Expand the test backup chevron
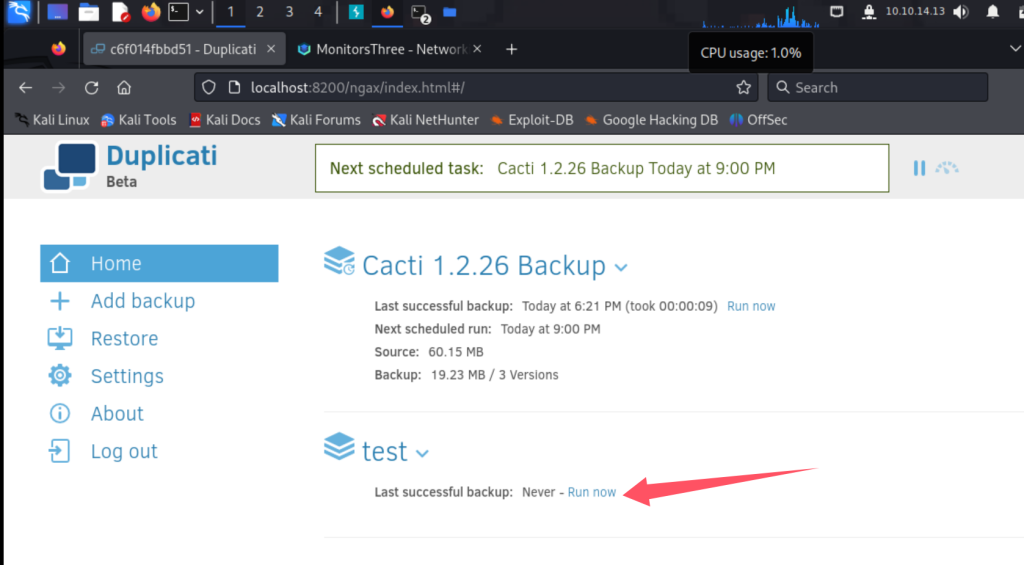Screen dimensions: 1024x565 coord(423,453)
